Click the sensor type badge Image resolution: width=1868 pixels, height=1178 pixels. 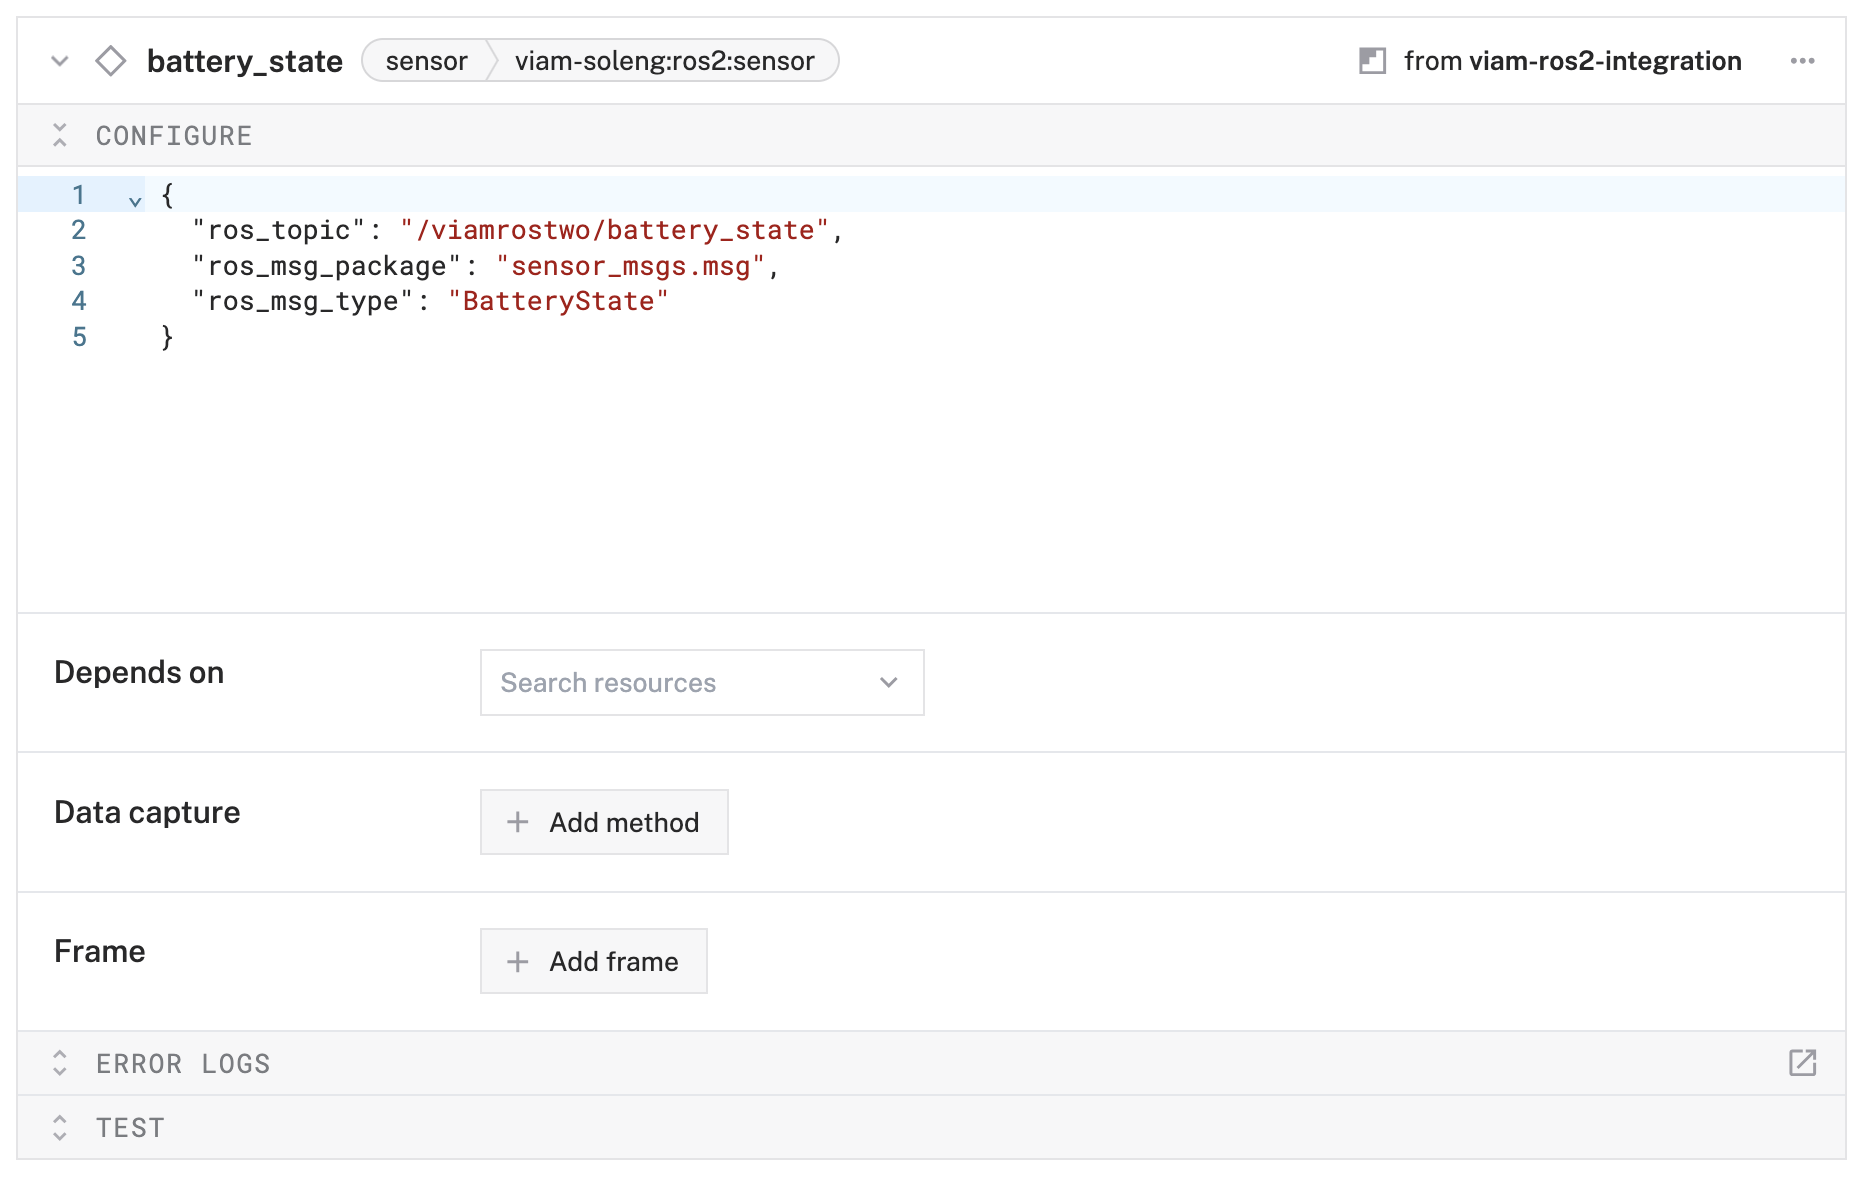pos(427,61)
